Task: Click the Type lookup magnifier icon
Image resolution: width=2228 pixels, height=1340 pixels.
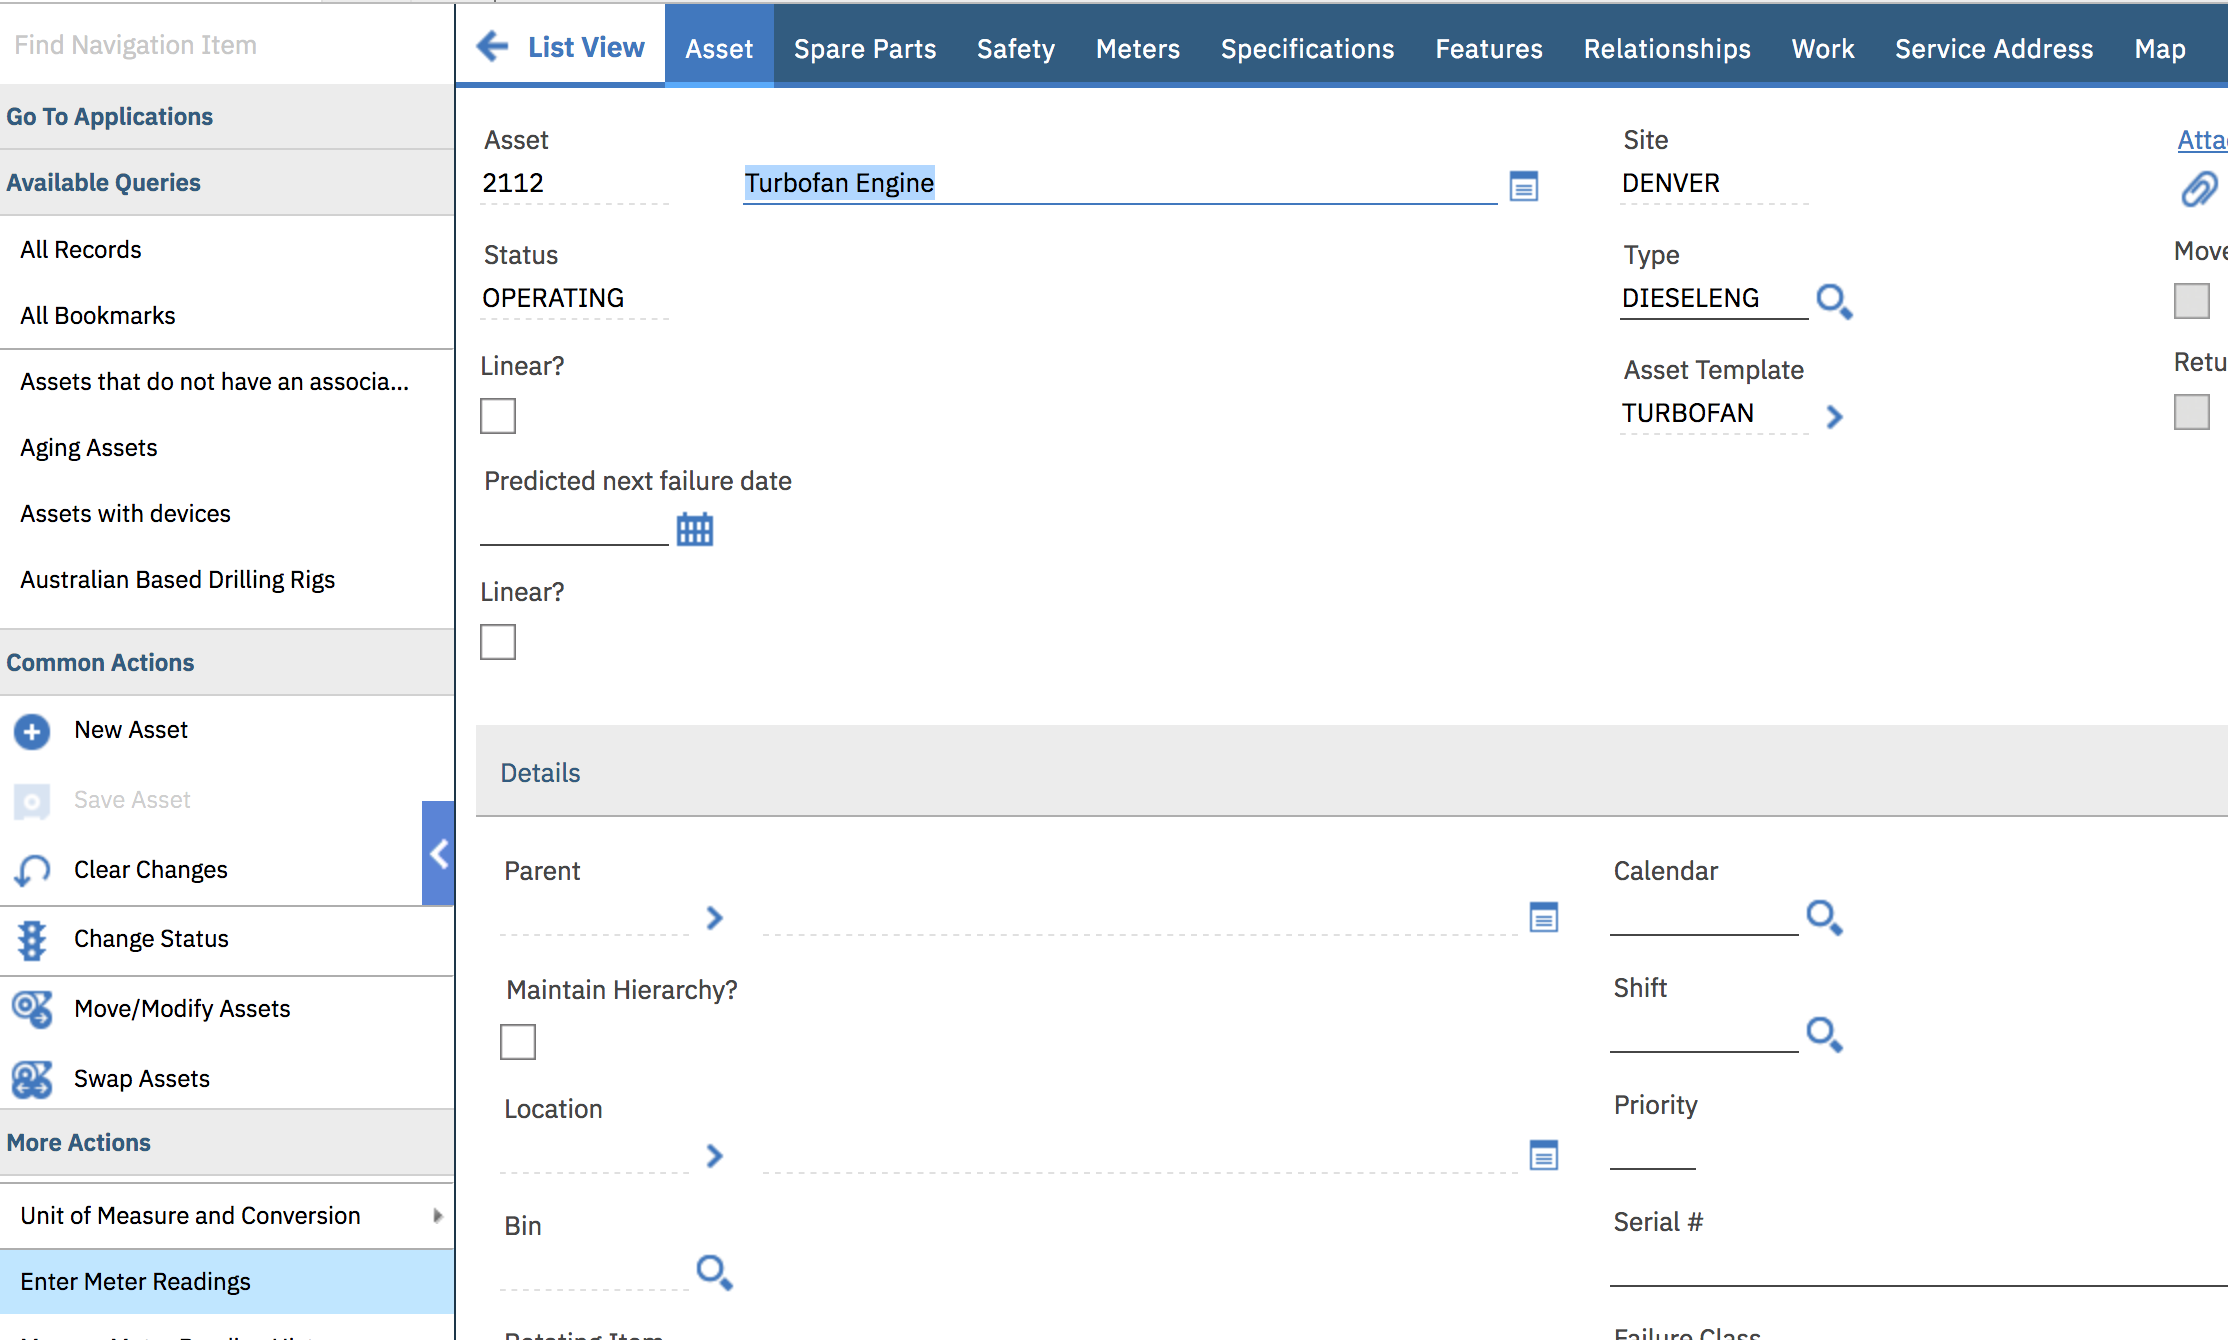Action: pyautogui.click(x=1834, y=301)
